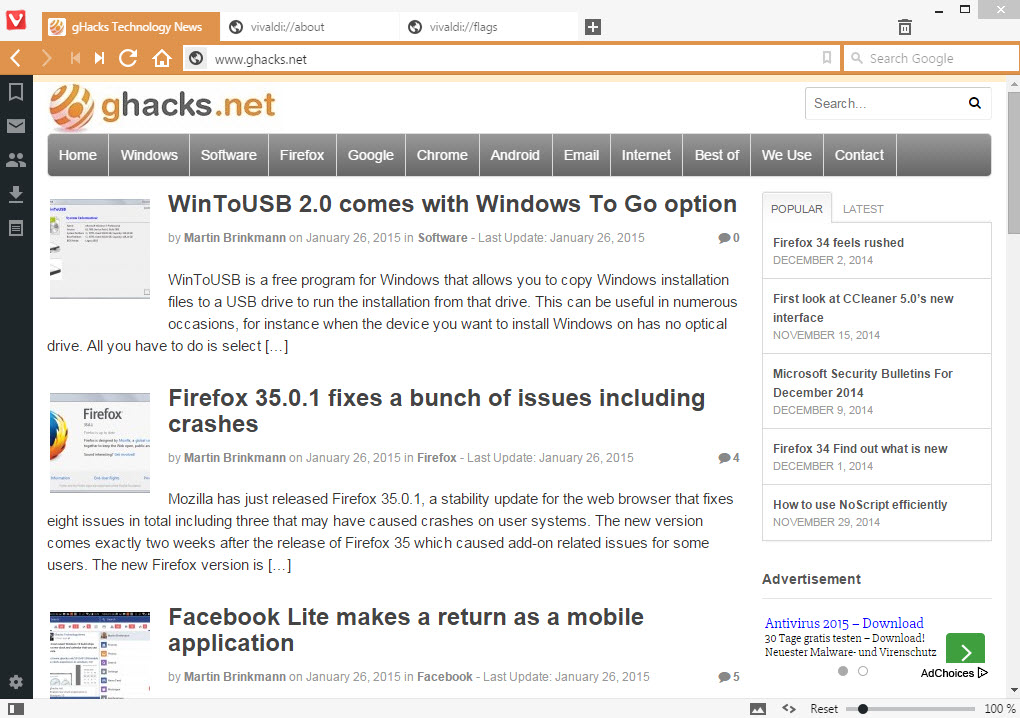Click the URL address field

(x=513, y=59)
